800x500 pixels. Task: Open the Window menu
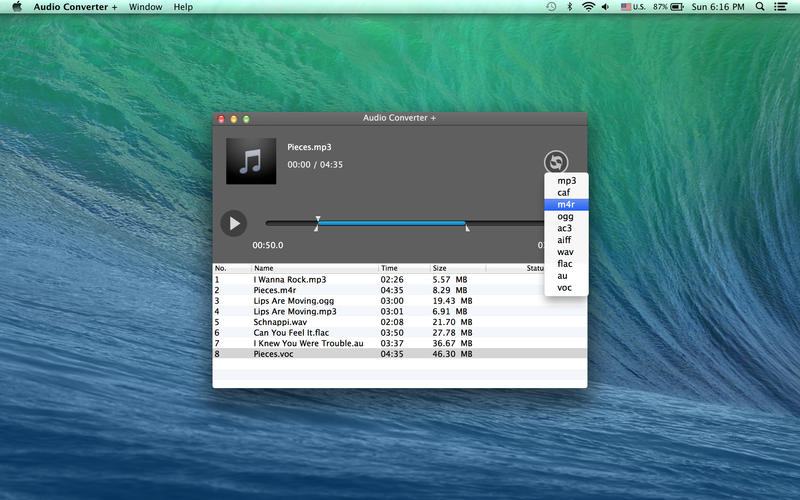pyautogui.click(x=145, y=7)
